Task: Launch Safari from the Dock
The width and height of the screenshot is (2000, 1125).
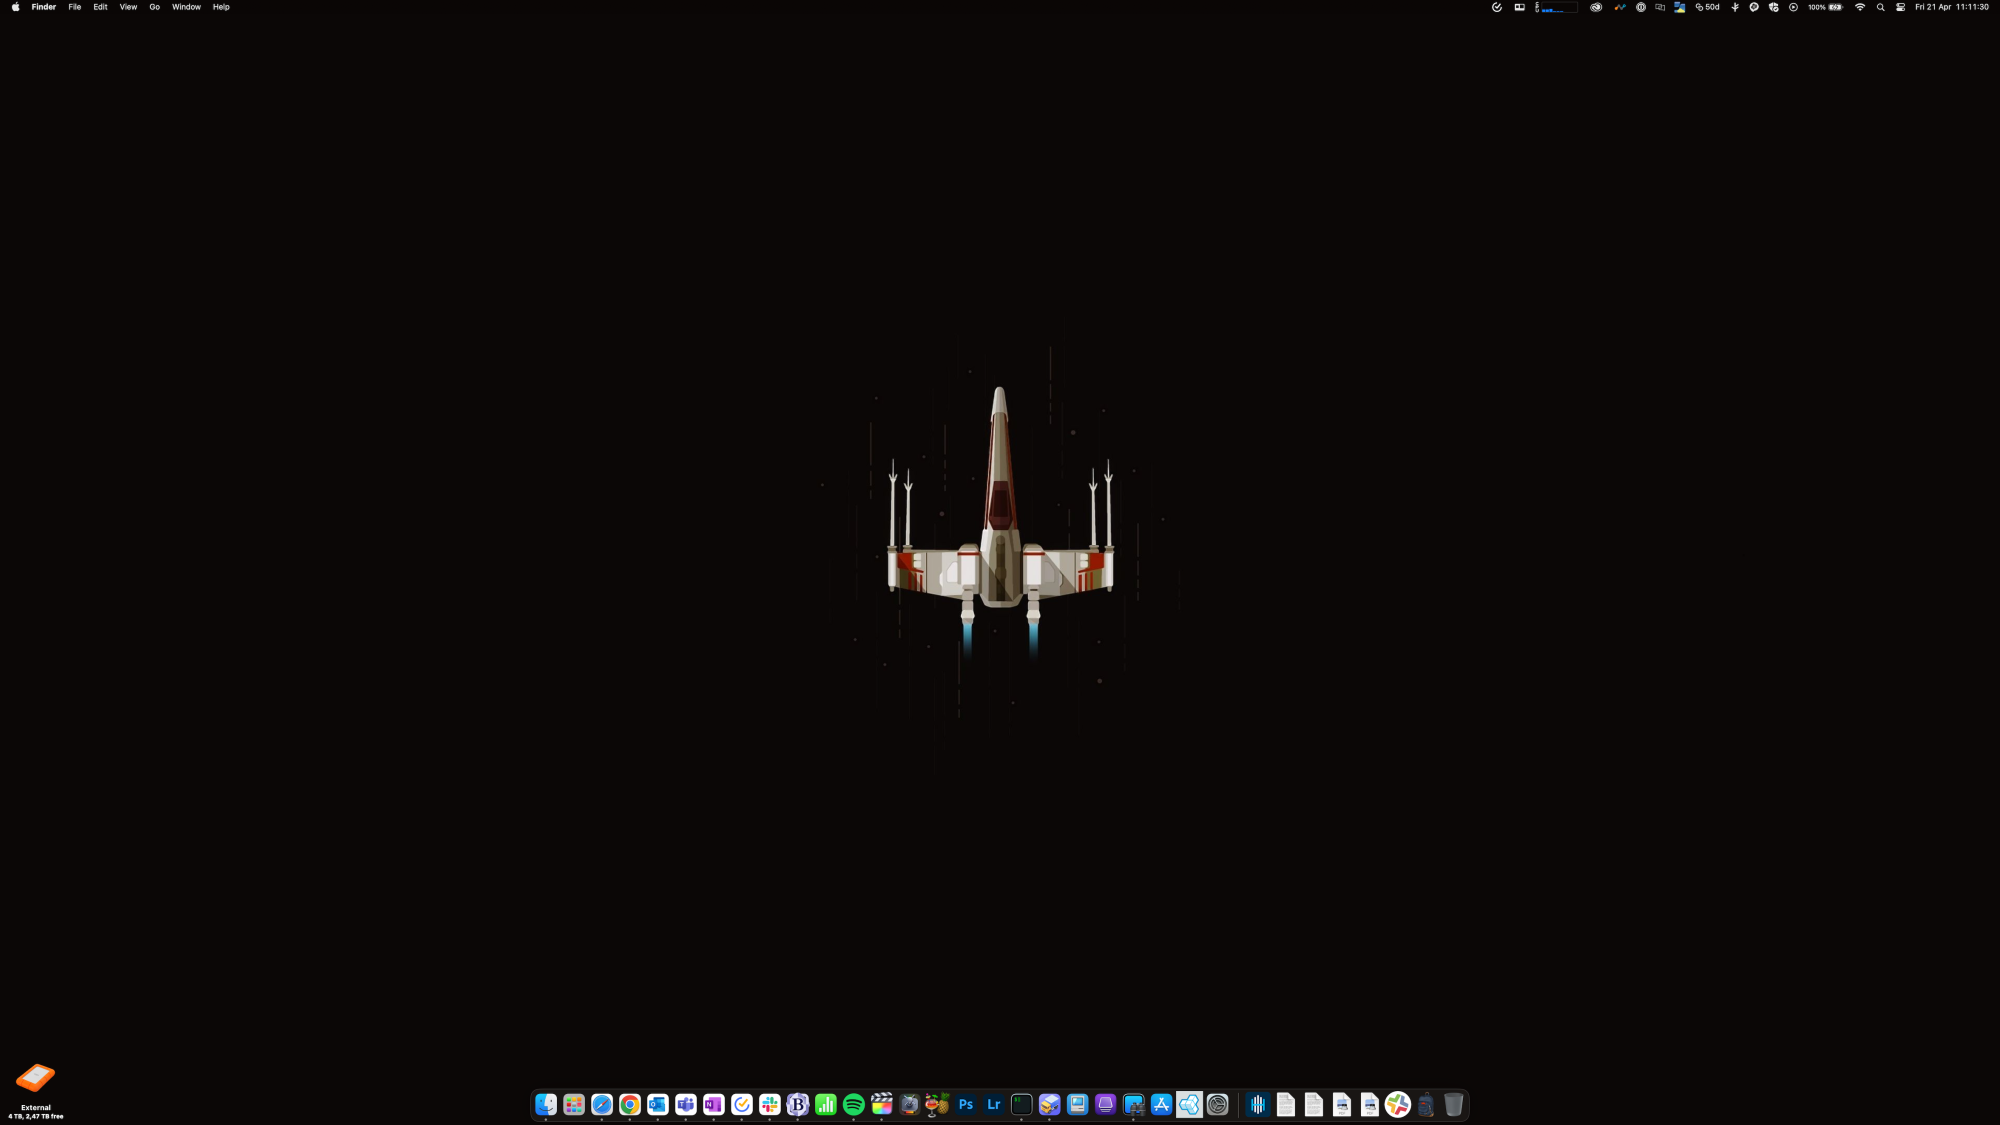Action: pos(602,1104)
